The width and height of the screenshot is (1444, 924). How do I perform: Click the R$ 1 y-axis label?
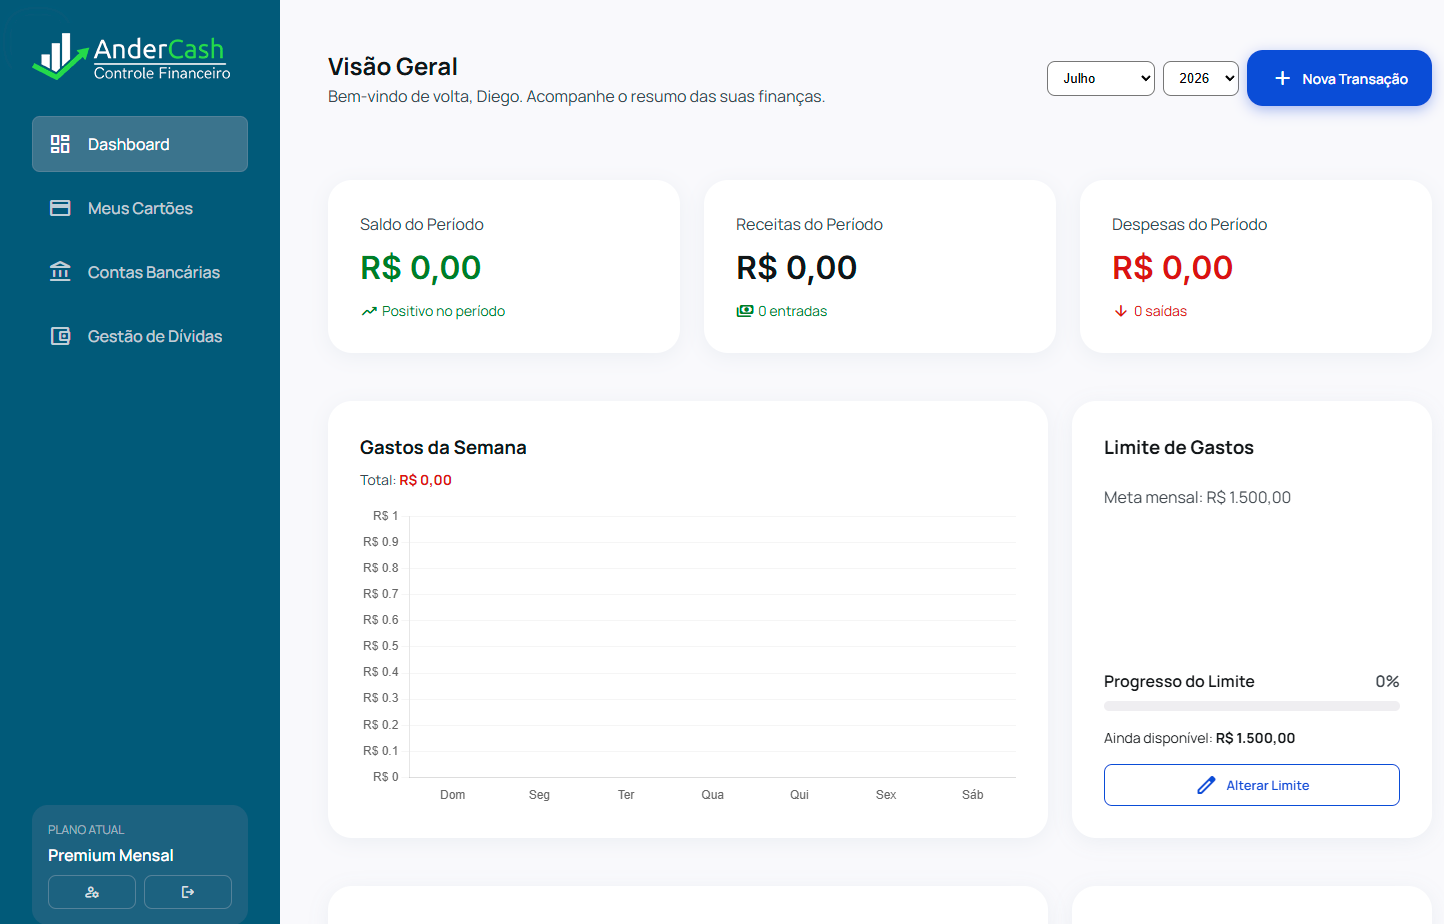coord(385,516)
